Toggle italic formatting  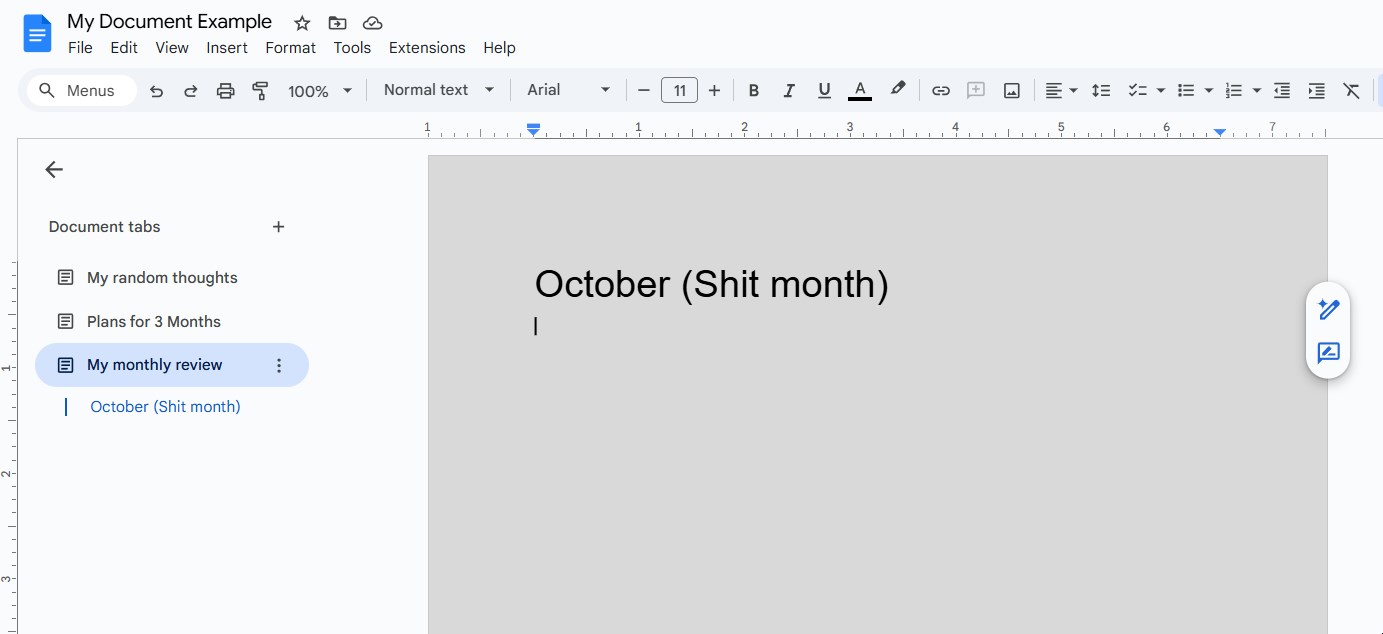[x=789, y=91]
